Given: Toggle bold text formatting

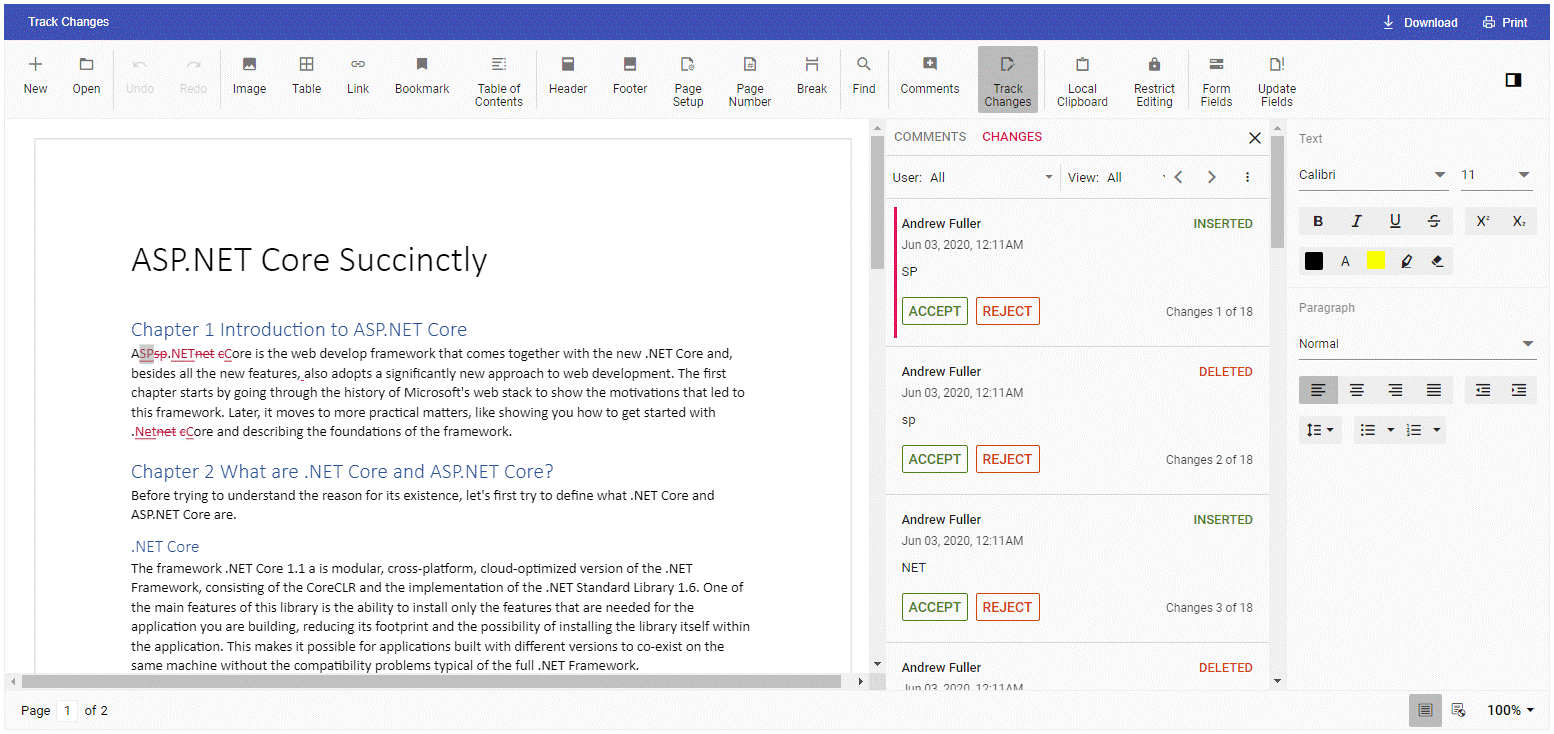Looking at the screenshot, I should point(1318,221).
